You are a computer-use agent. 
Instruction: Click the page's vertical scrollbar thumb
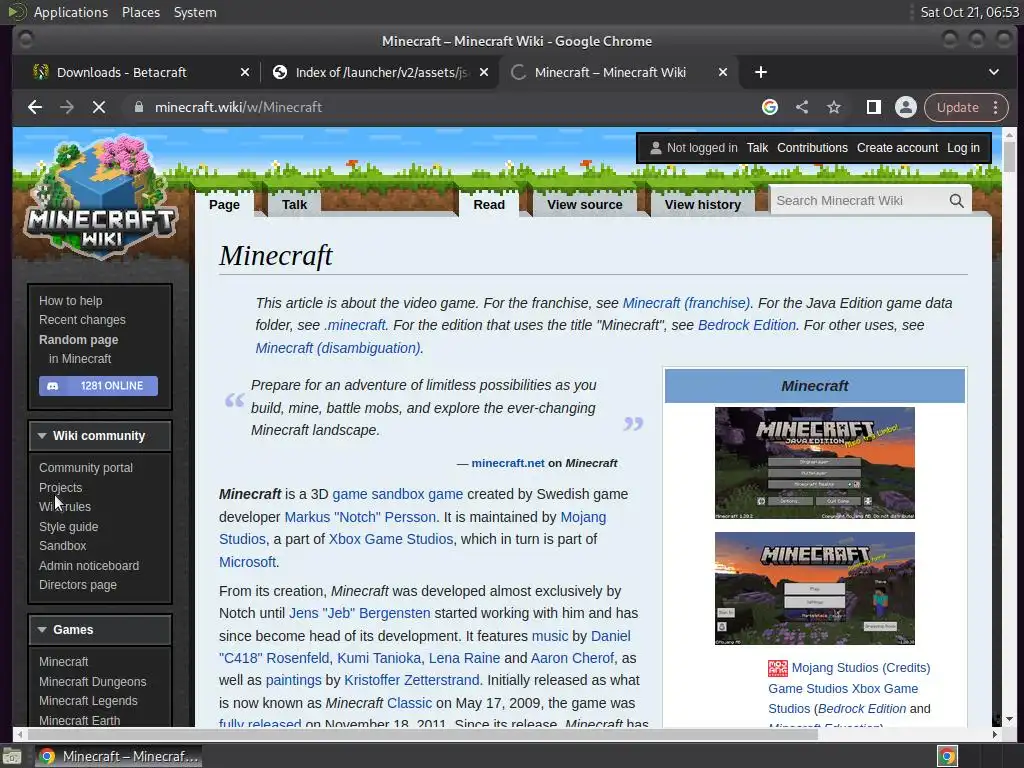pyautogui.click(x=1009, y=157)
